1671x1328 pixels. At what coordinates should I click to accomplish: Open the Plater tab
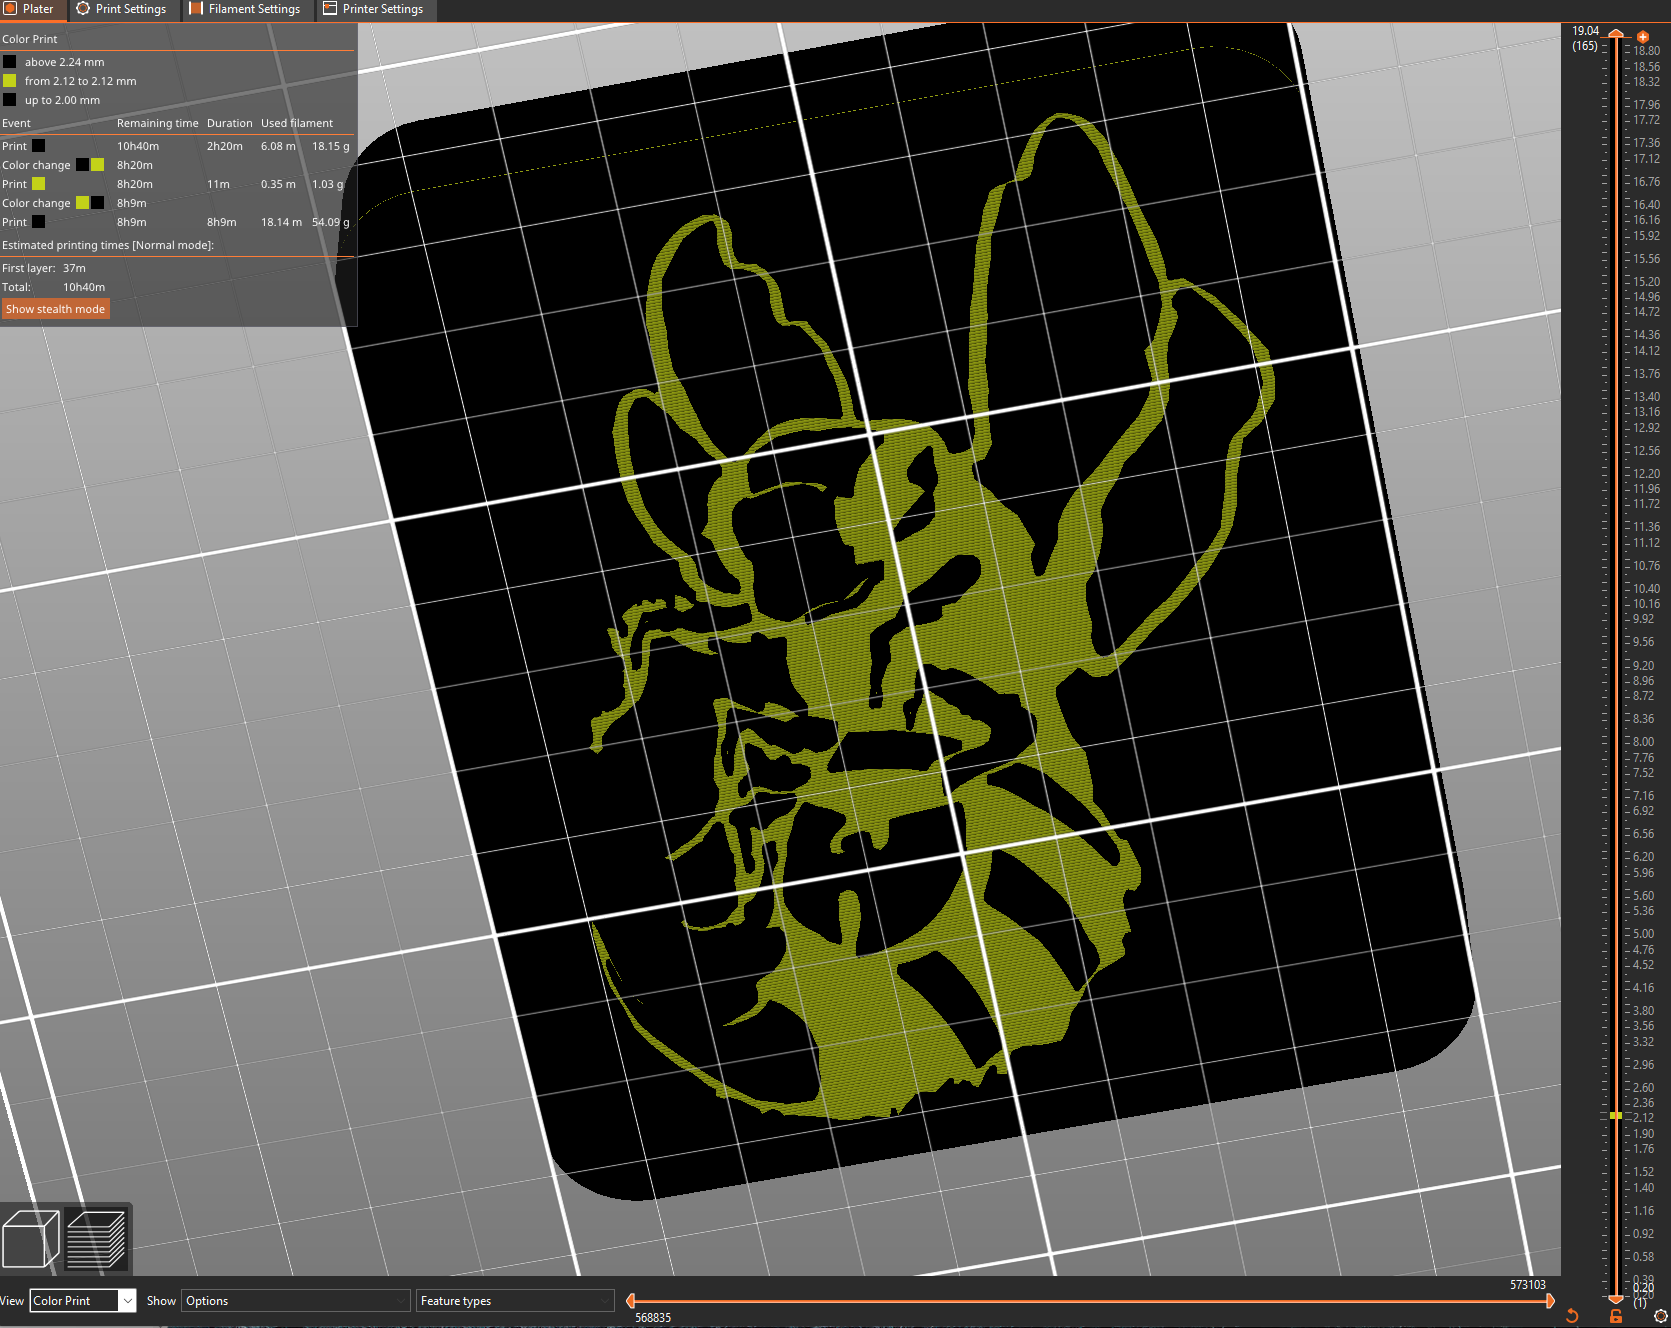[x=32, y=10]
